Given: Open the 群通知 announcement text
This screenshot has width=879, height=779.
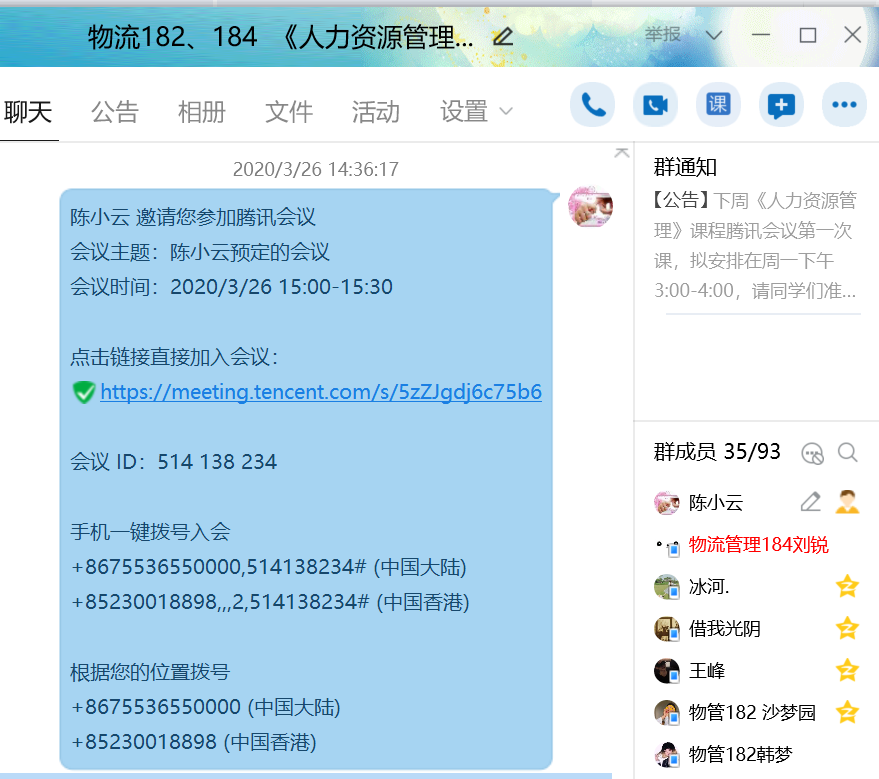Looking at the screenshot, I should click(755, 245).
